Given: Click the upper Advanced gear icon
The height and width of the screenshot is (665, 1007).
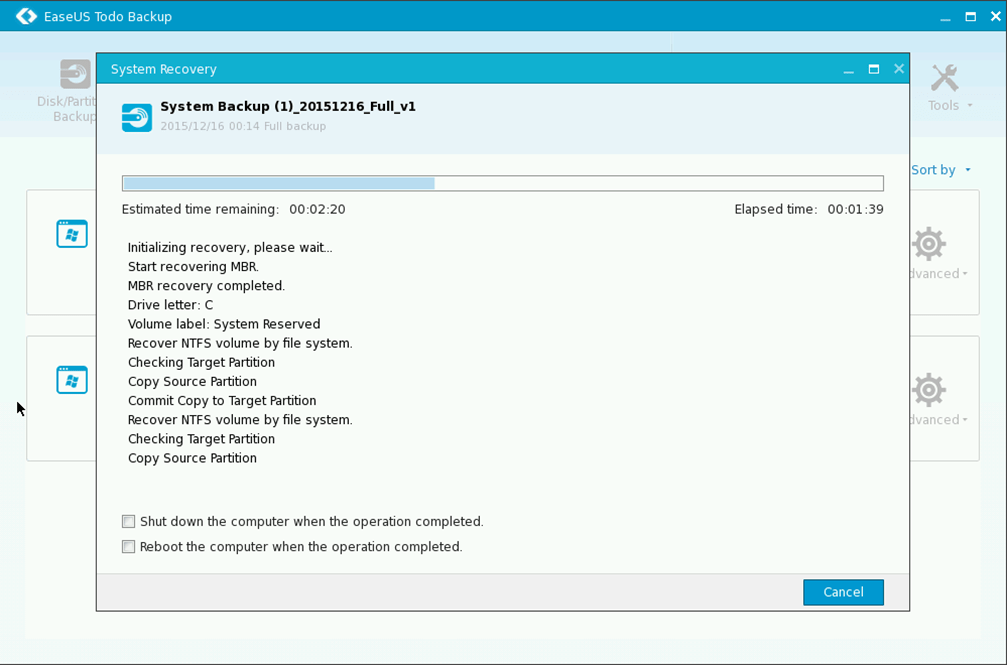Looking at the screenshot, I should click(929, 244).
